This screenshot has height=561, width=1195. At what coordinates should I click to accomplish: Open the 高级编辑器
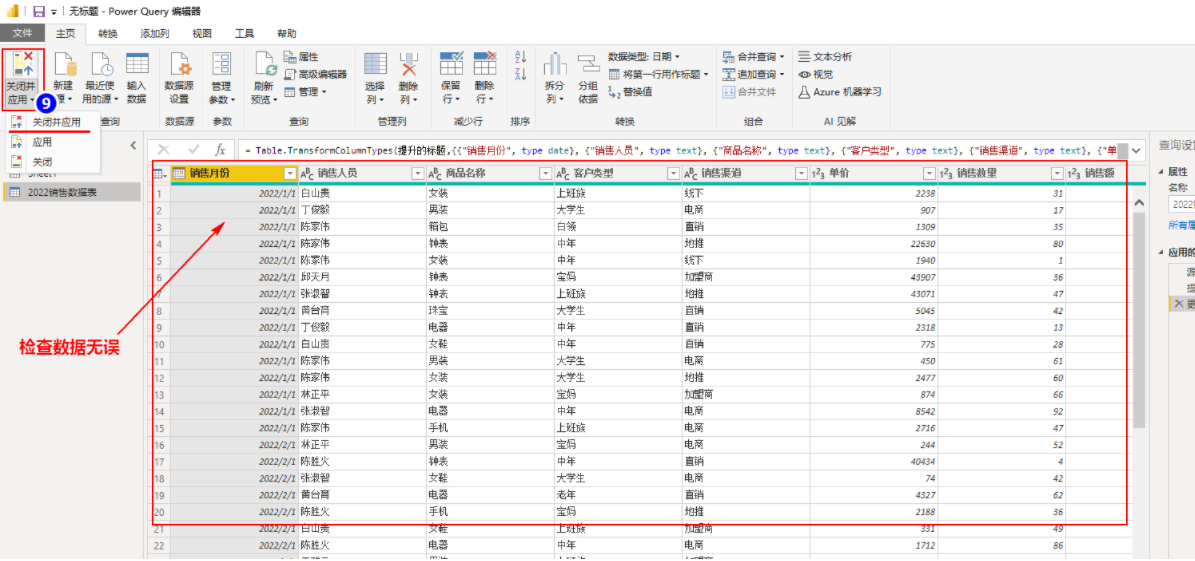tap(316, 75)
